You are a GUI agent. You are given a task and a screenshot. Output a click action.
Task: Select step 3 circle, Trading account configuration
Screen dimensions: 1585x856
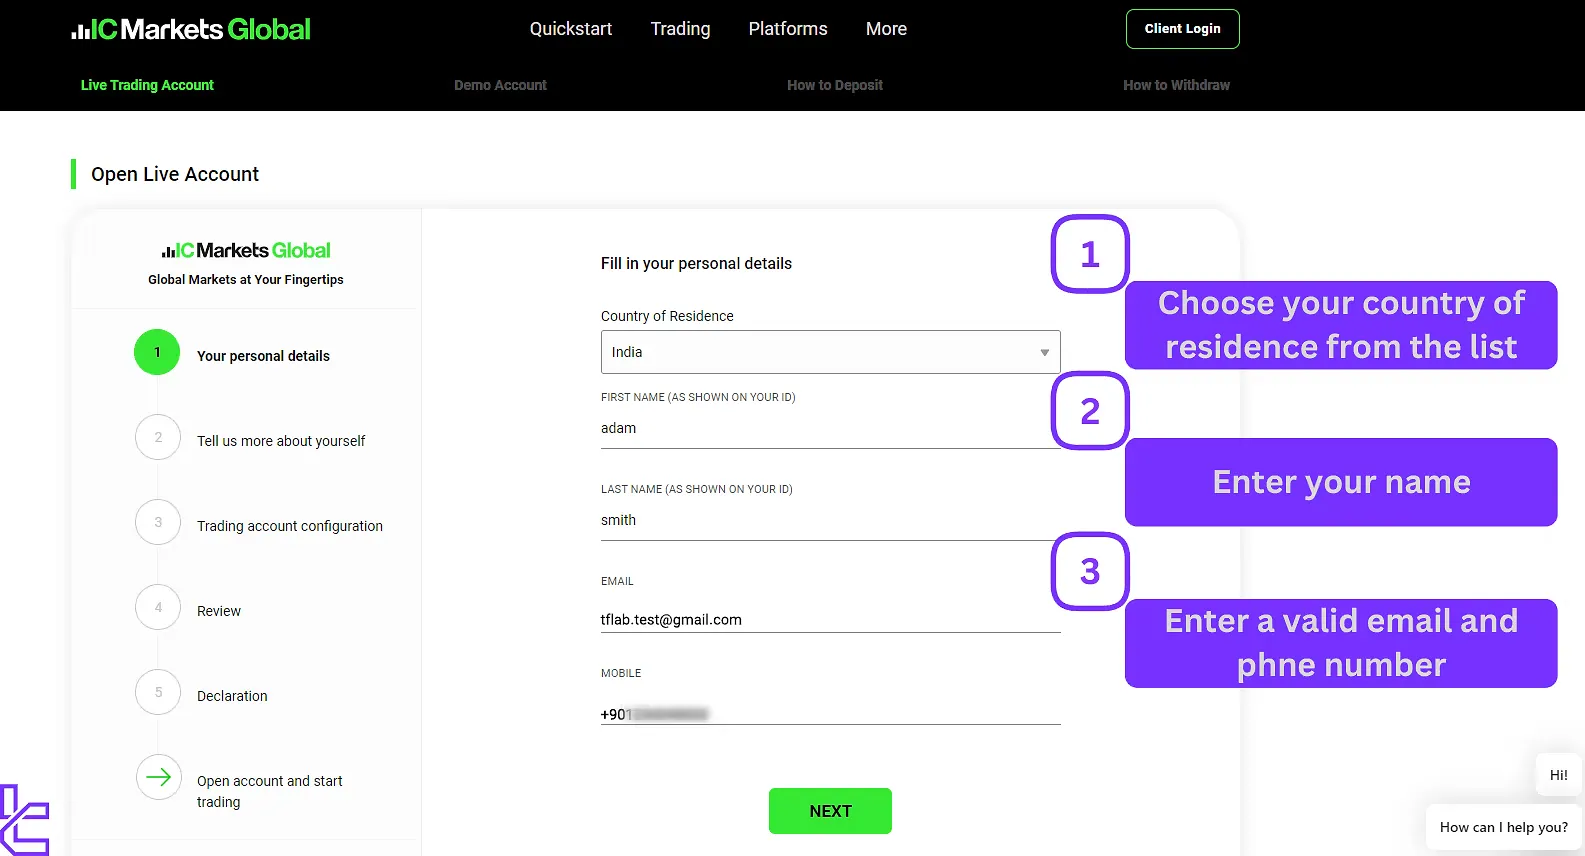point(158,522)
